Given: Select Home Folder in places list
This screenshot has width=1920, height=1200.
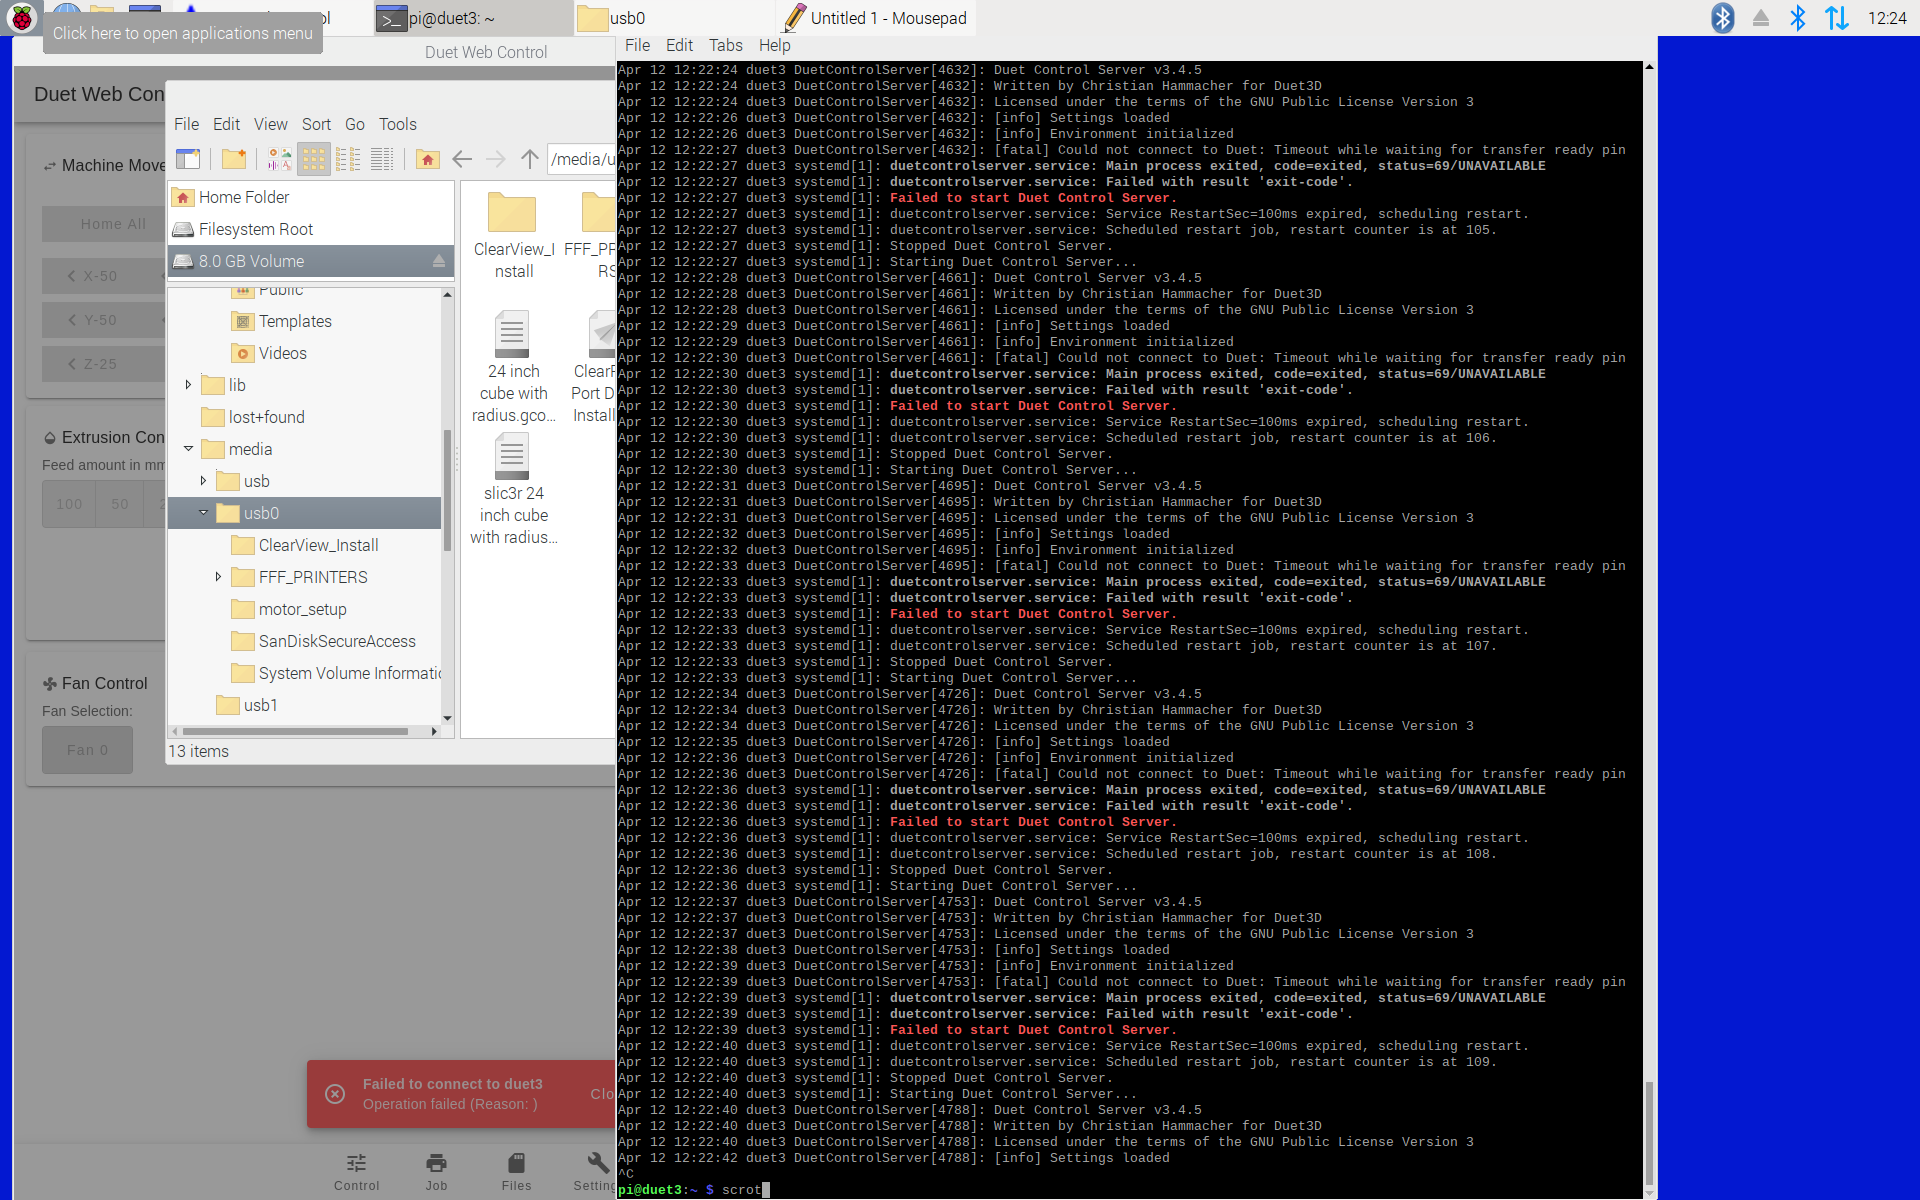Looking at the screenshot, I should tap(311, 197).
